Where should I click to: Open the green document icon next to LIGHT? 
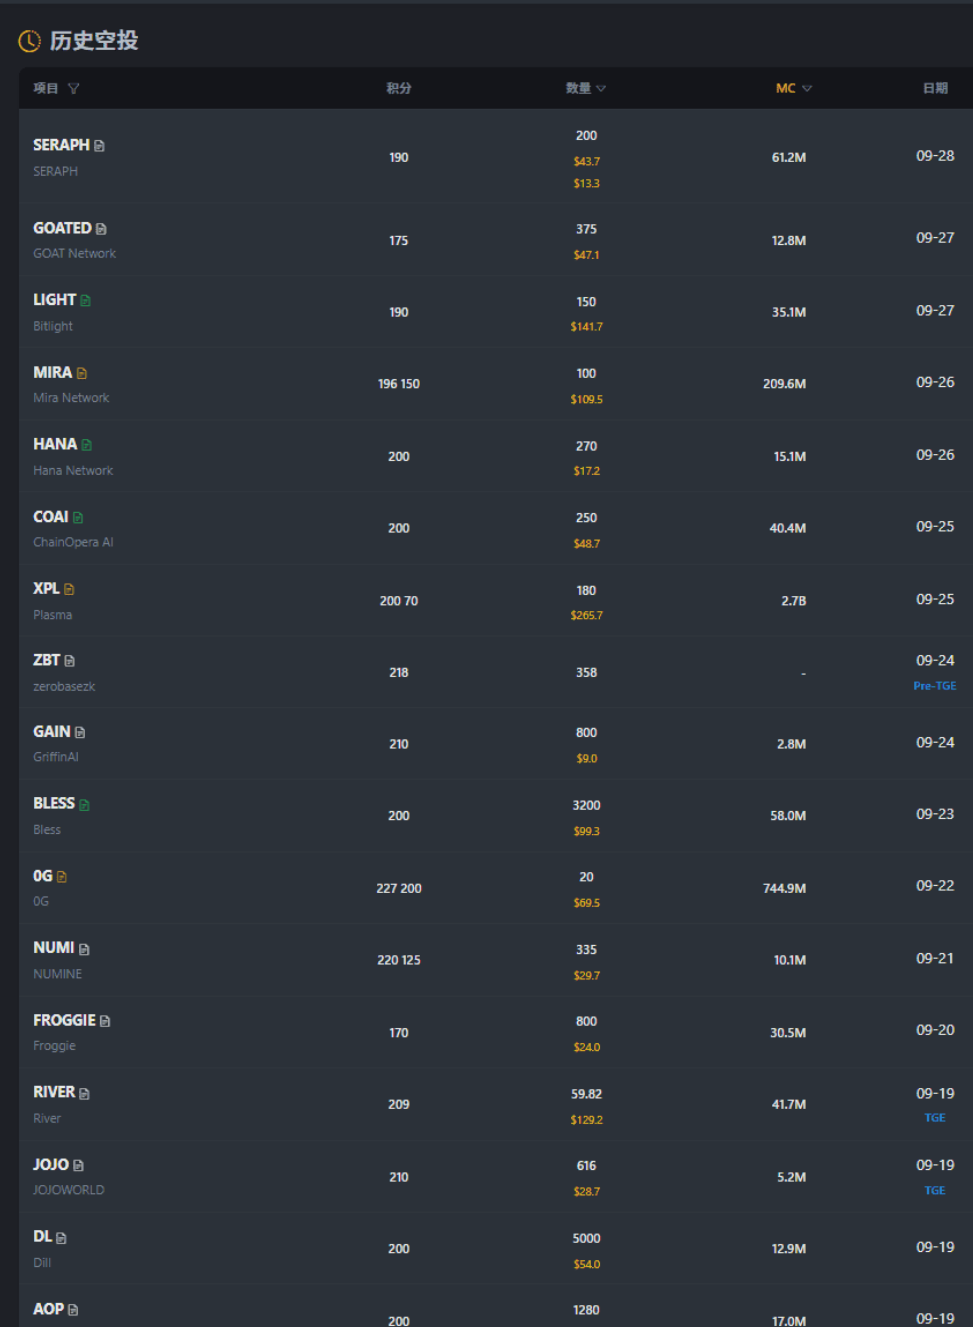86,301
